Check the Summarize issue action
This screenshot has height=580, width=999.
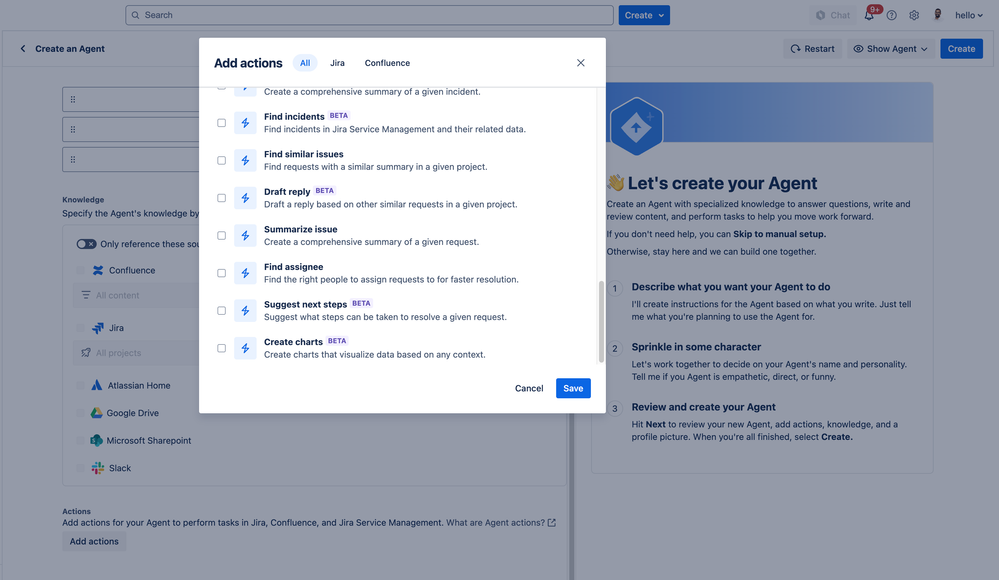pos(221,236)
